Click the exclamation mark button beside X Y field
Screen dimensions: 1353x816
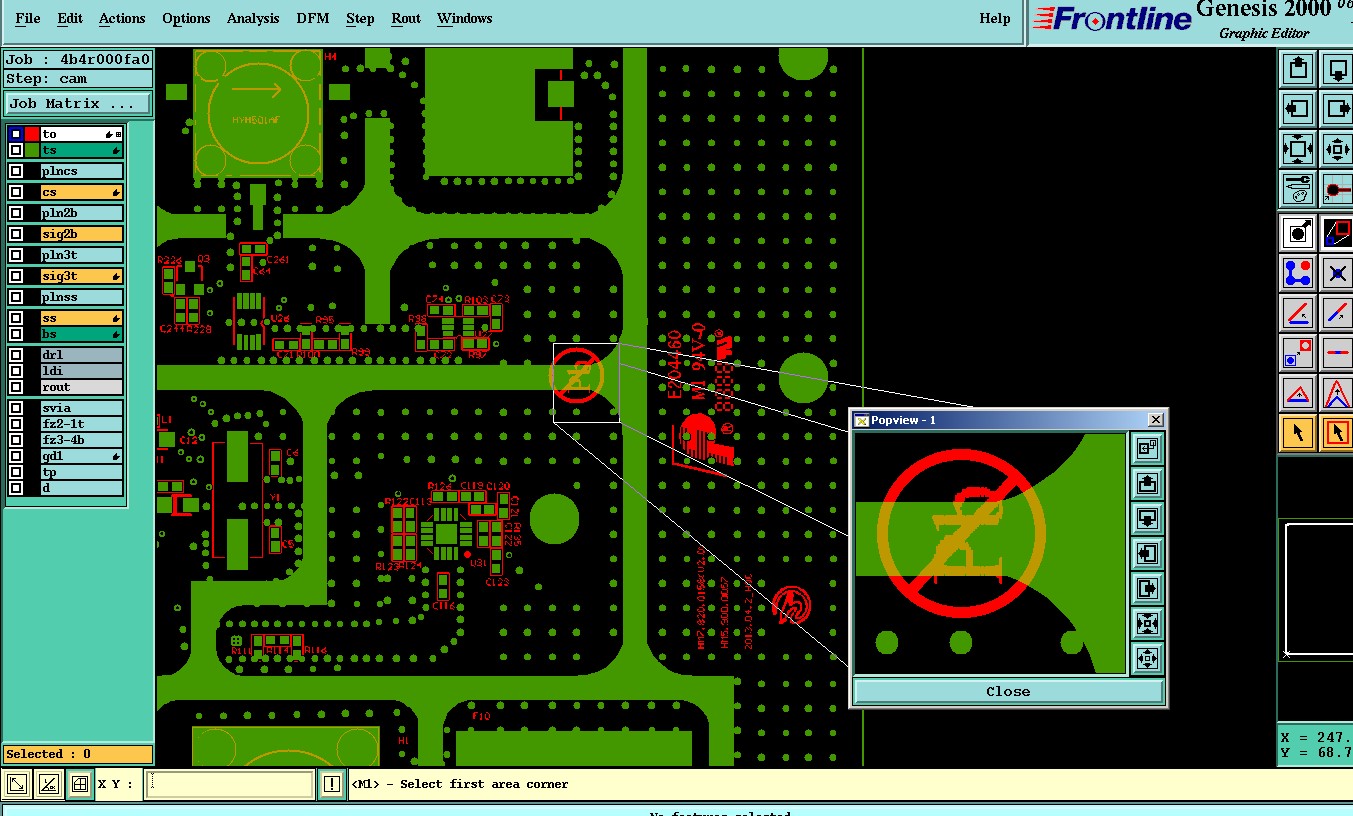pos(332,785)
